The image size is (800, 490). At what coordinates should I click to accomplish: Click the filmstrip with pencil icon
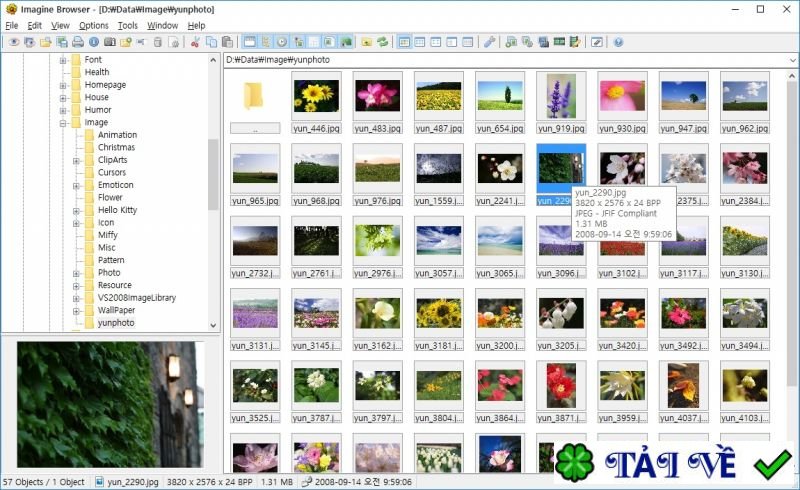575,42
